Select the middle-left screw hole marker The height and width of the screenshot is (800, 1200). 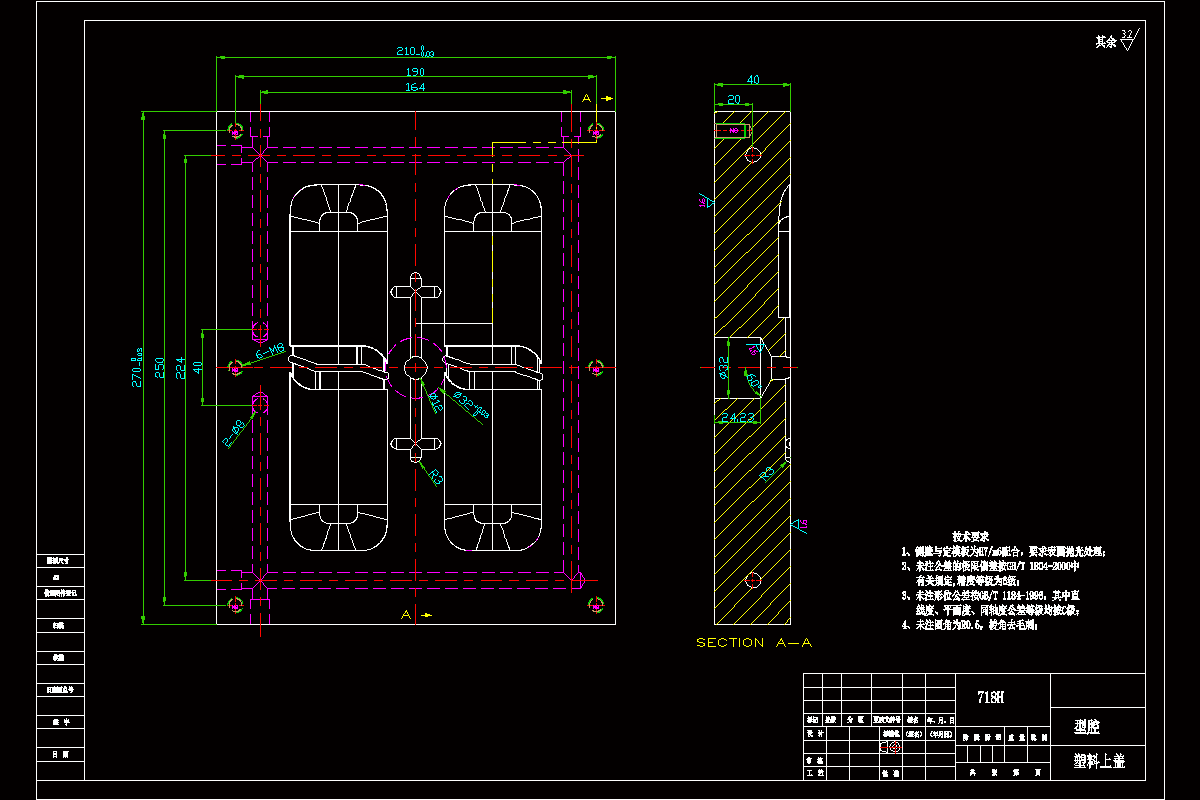tap(236, 368)
